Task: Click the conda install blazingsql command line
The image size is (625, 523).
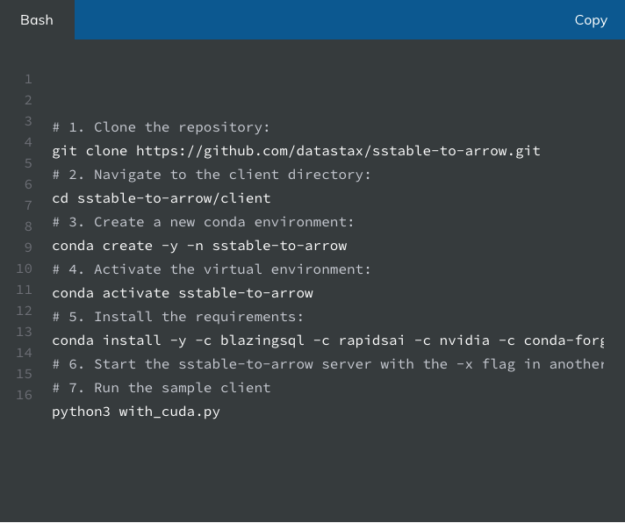Action: 328,341
